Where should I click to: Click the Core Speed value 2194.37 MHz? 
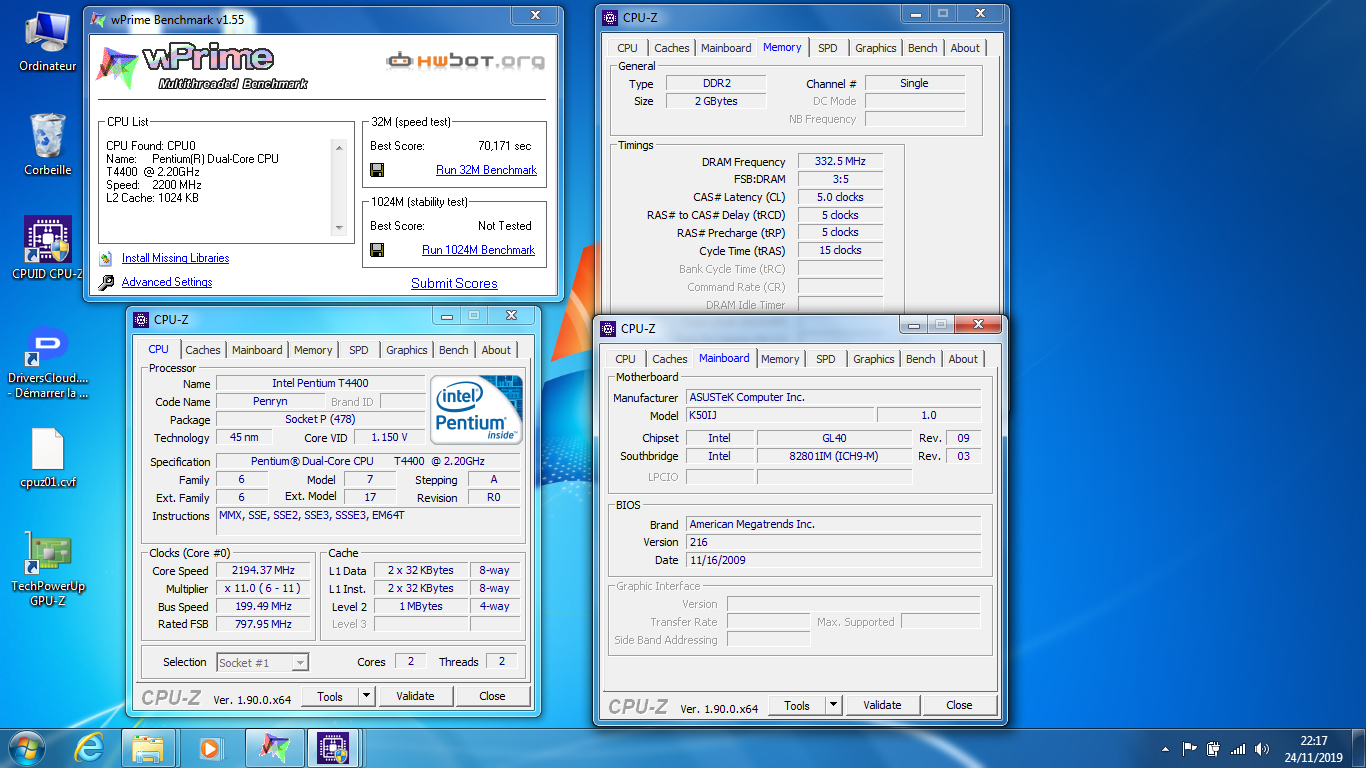(x=264, y=570)
